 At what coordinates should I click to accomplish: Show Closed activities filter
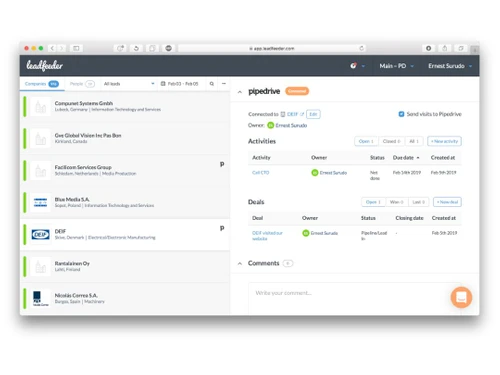391,141
